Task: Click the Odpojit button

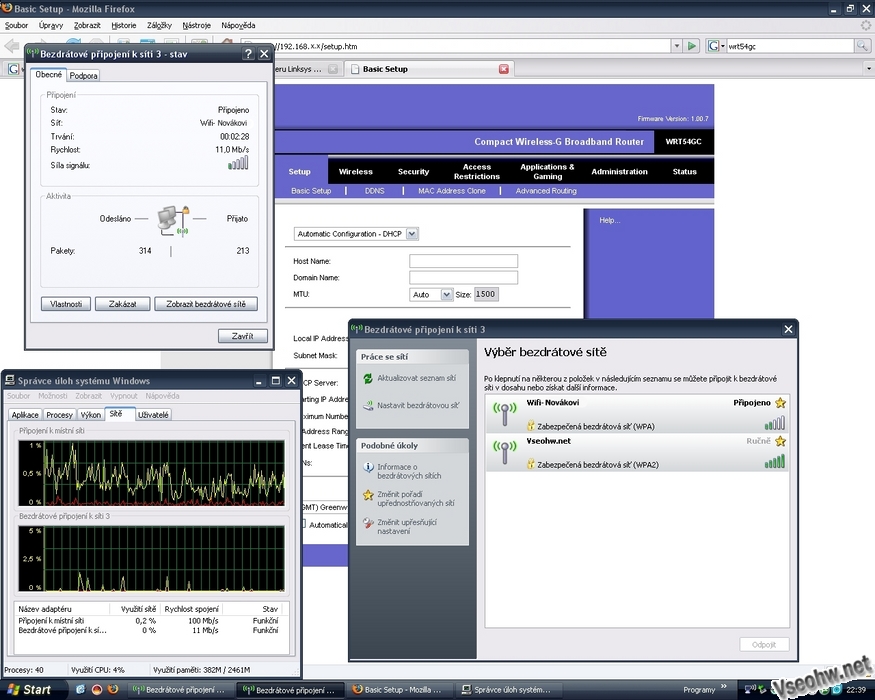Action: (764, 645)
